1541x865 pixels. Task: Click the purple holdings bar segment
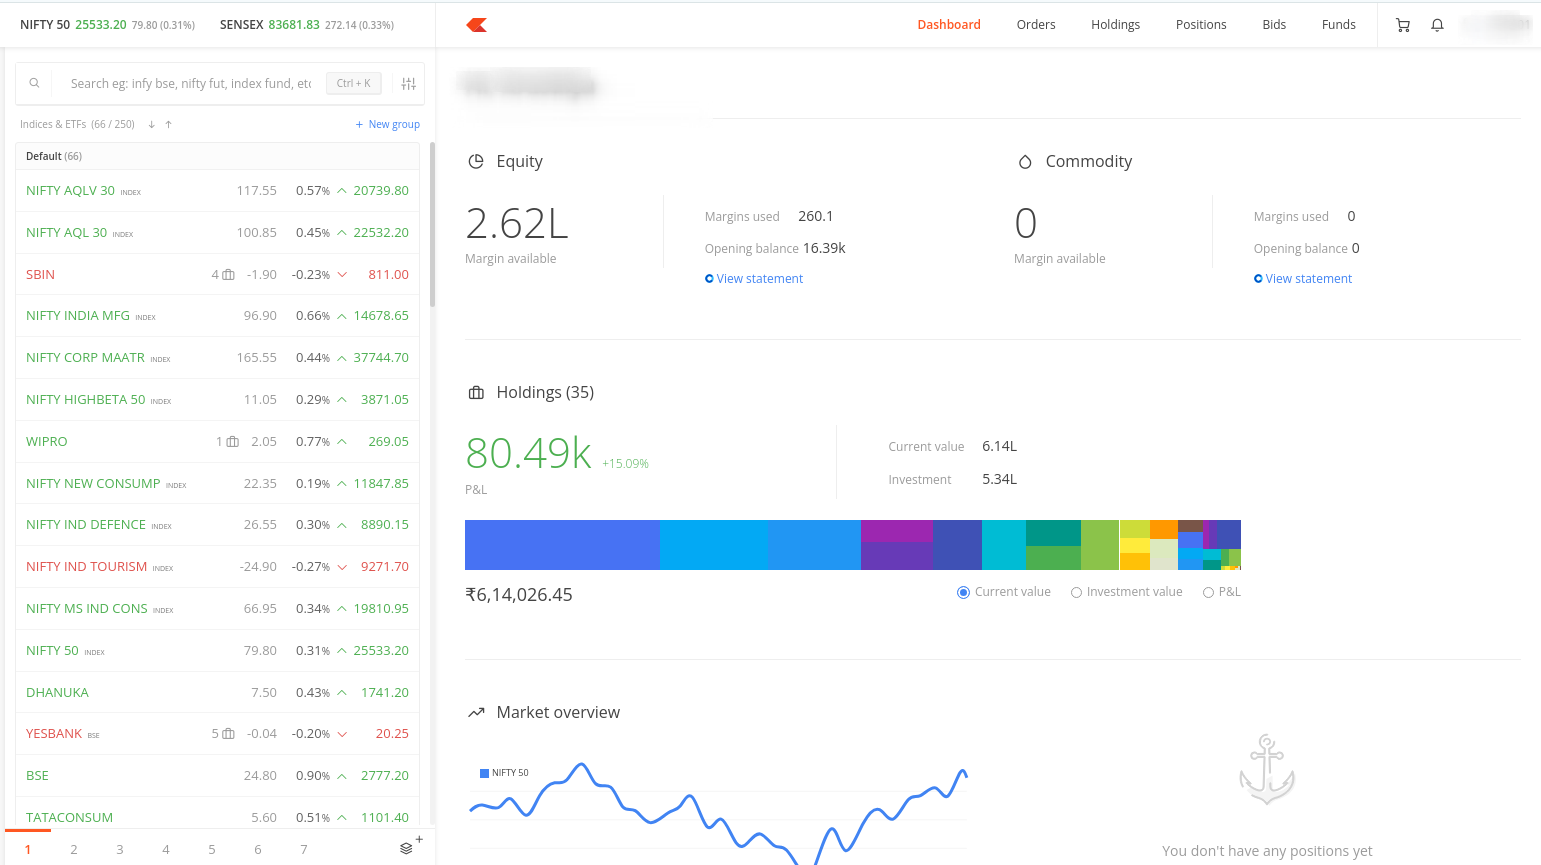[897, 531]
